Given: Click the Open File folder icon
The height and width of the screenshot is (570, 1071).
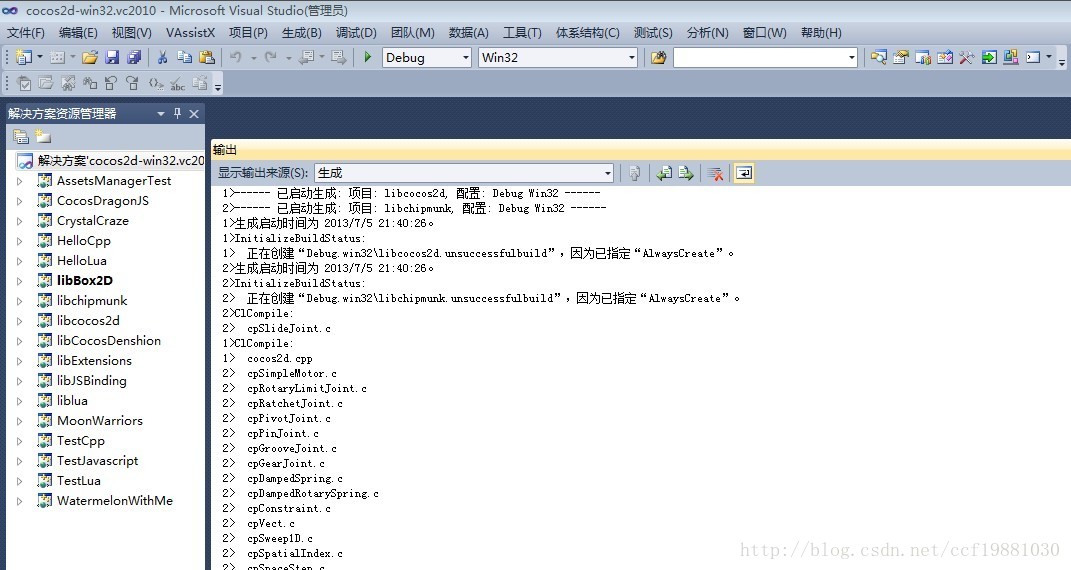Looking at the screenshot, I should tap(89, 57).
